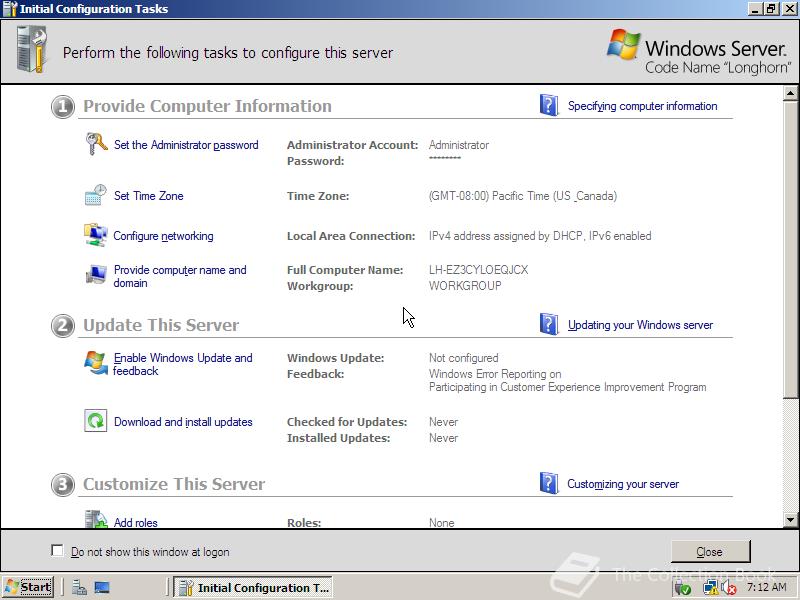Open Provide computer name and domain link
Viewport: 800px width, 600px height.
click(x=180, y=276)
